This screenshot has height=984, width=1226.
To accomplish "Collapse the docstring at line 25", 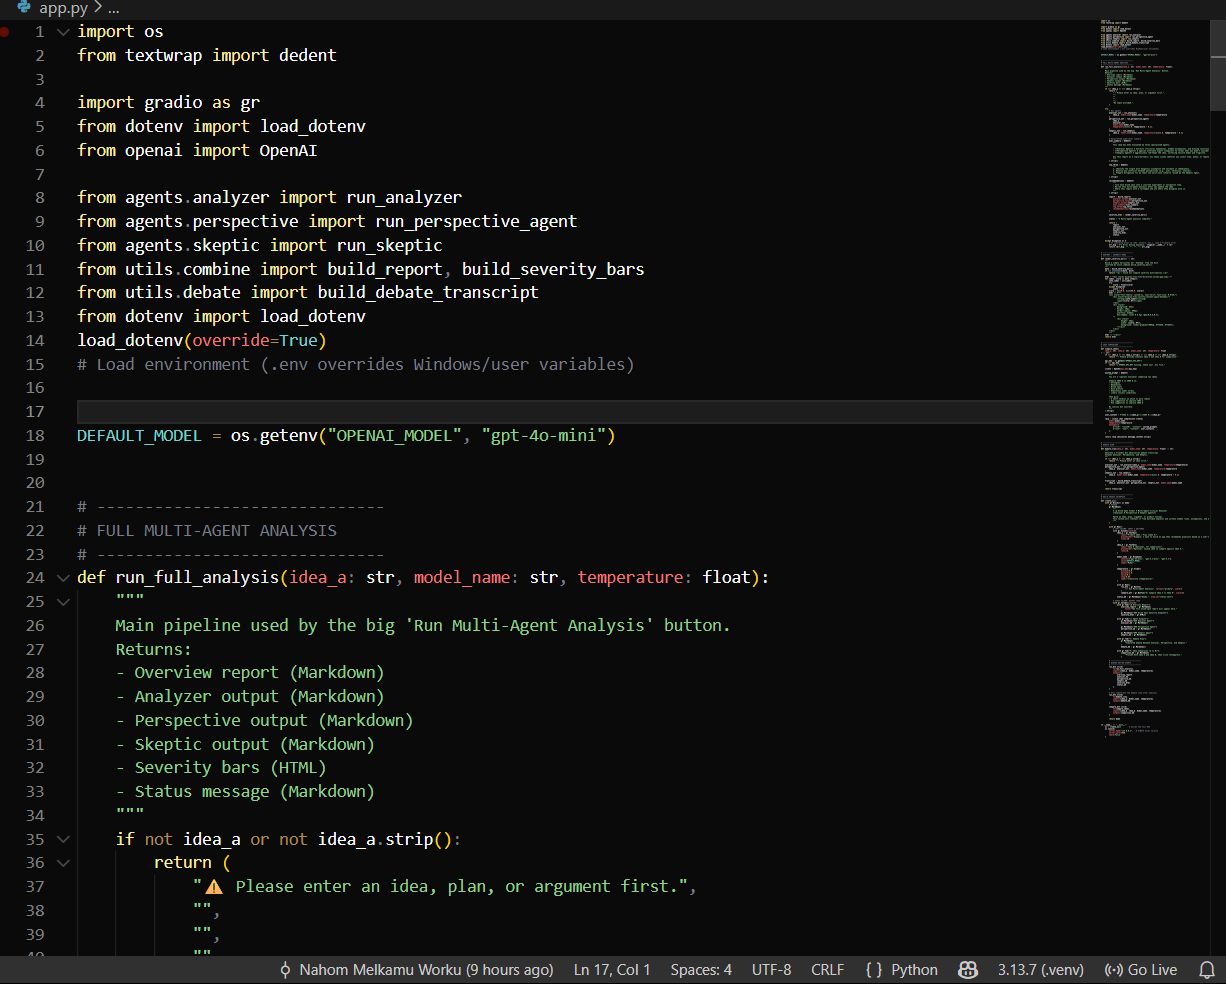I will [x=64, y=602].
